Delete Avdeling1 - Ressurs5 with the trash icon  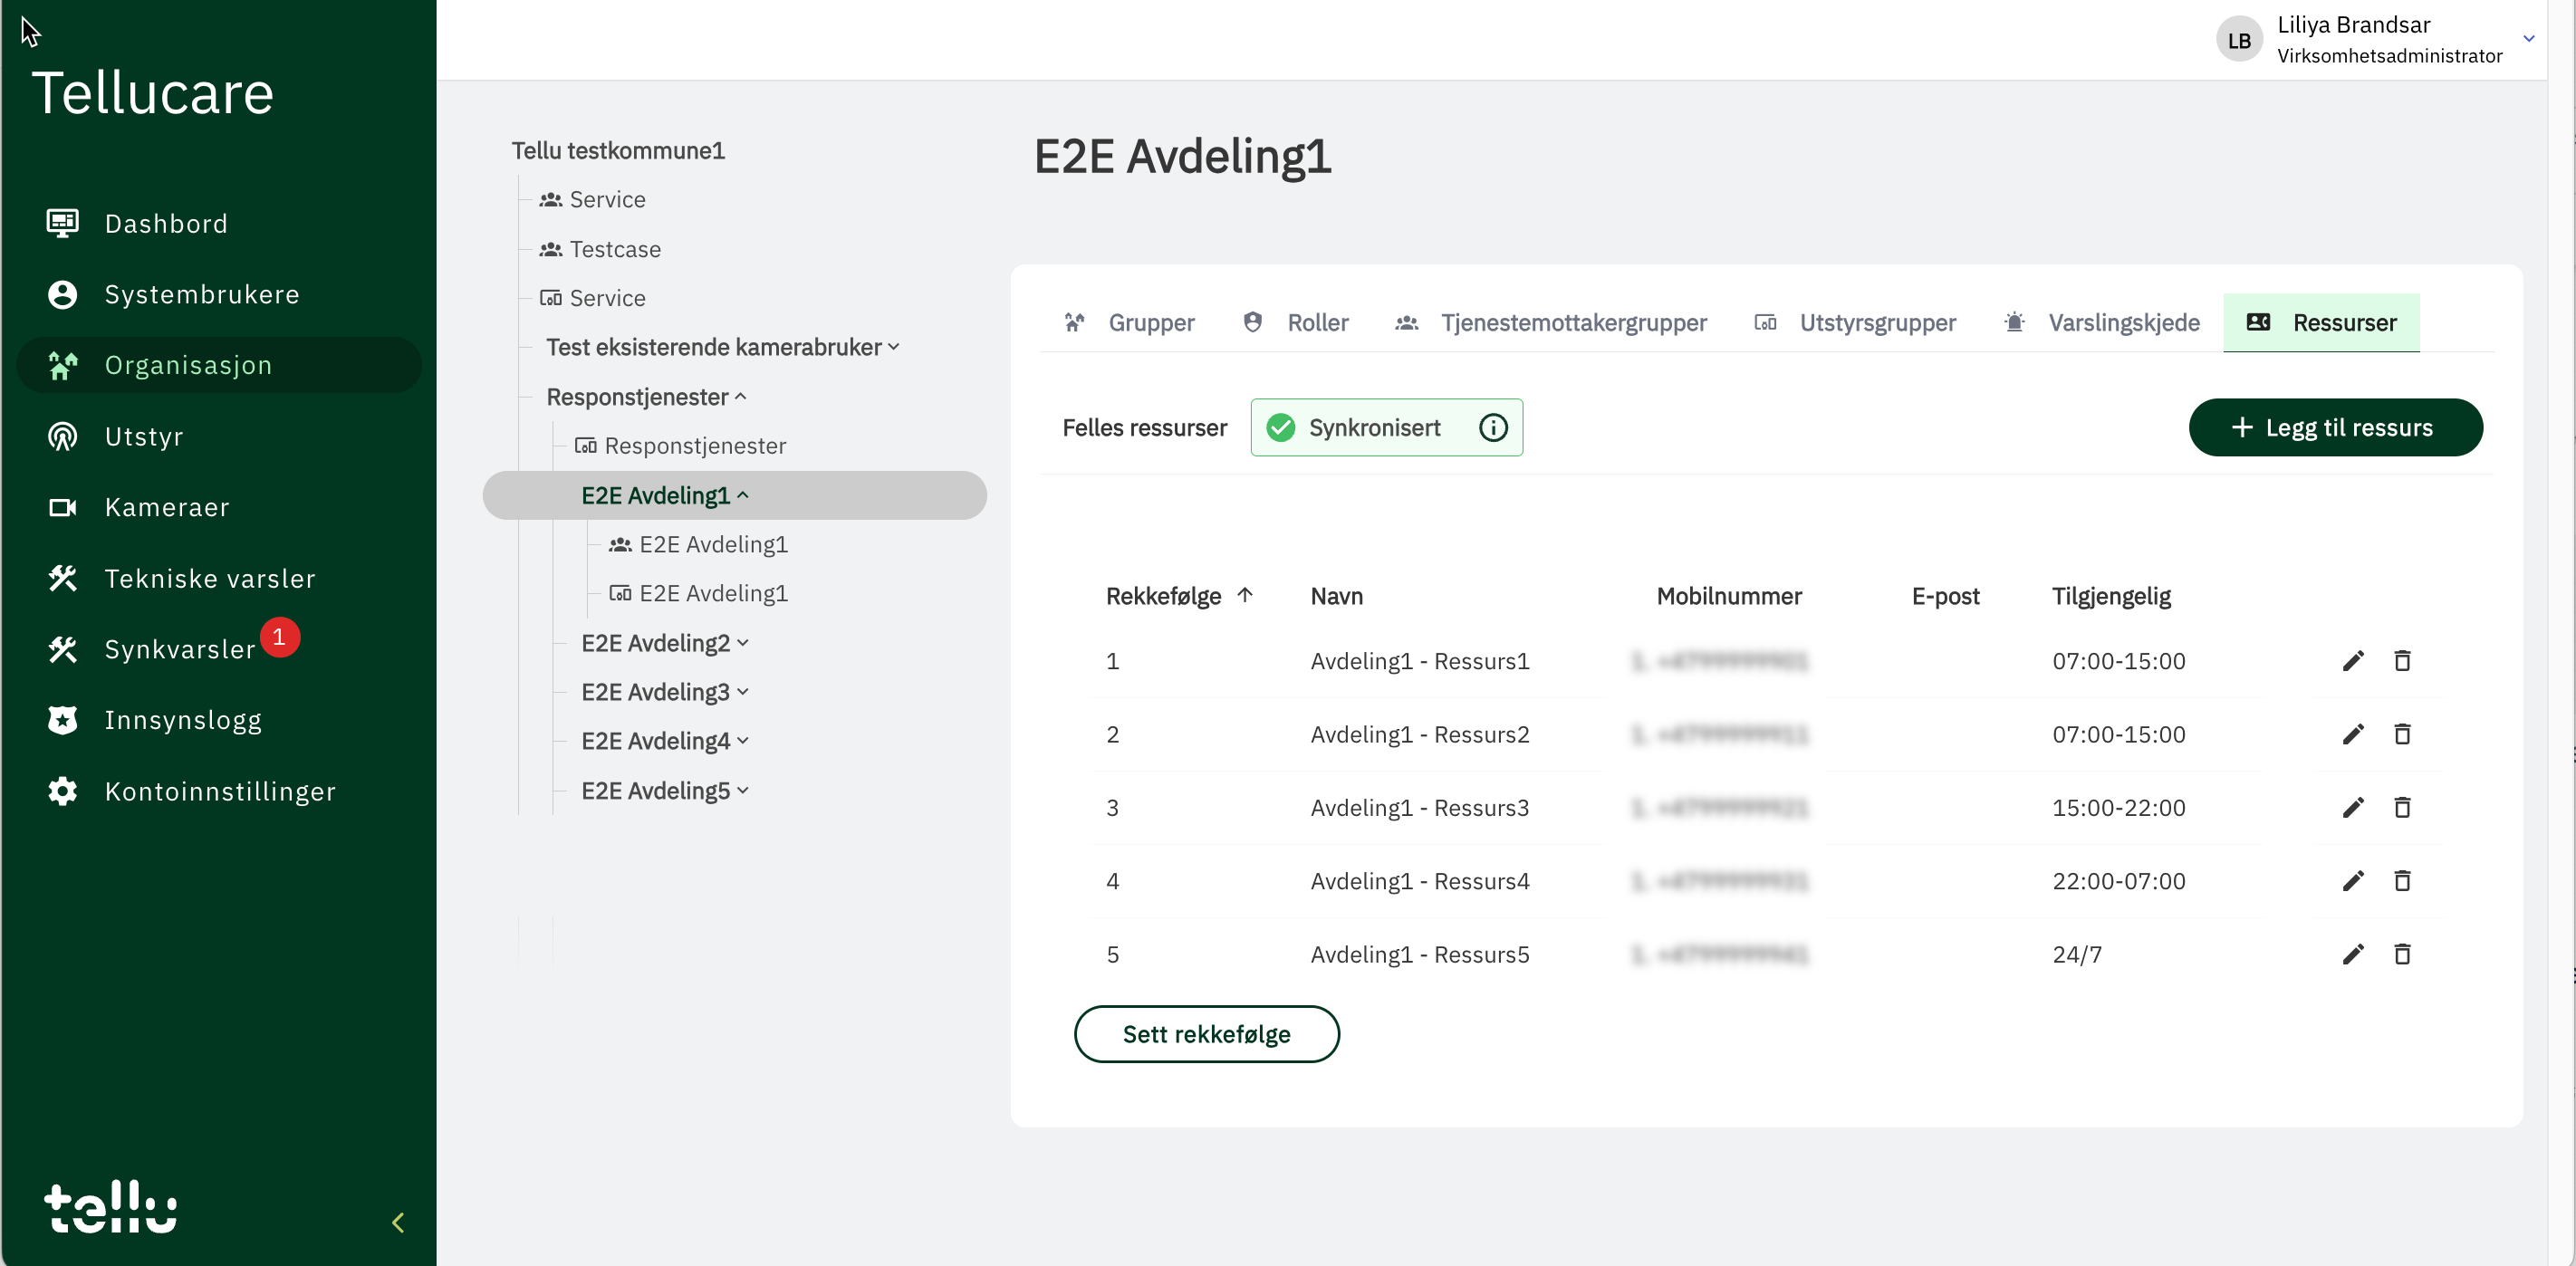[2402, 954]
